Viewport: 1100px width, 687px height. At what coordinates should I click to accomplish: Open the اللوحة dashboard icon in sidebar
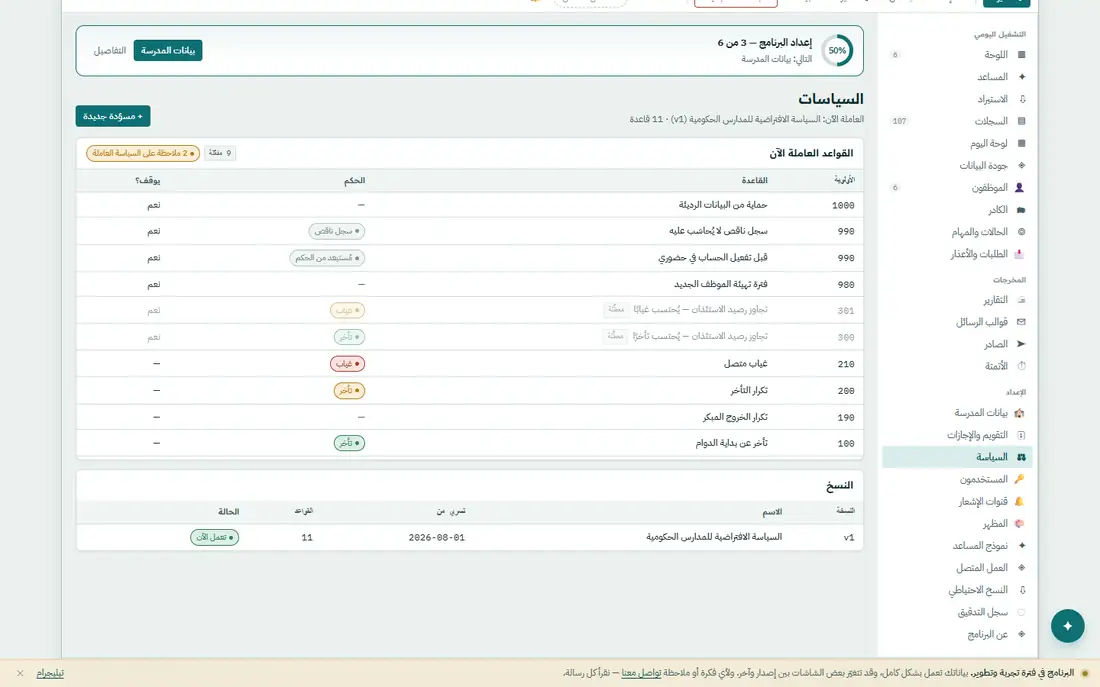point(1021,55)
